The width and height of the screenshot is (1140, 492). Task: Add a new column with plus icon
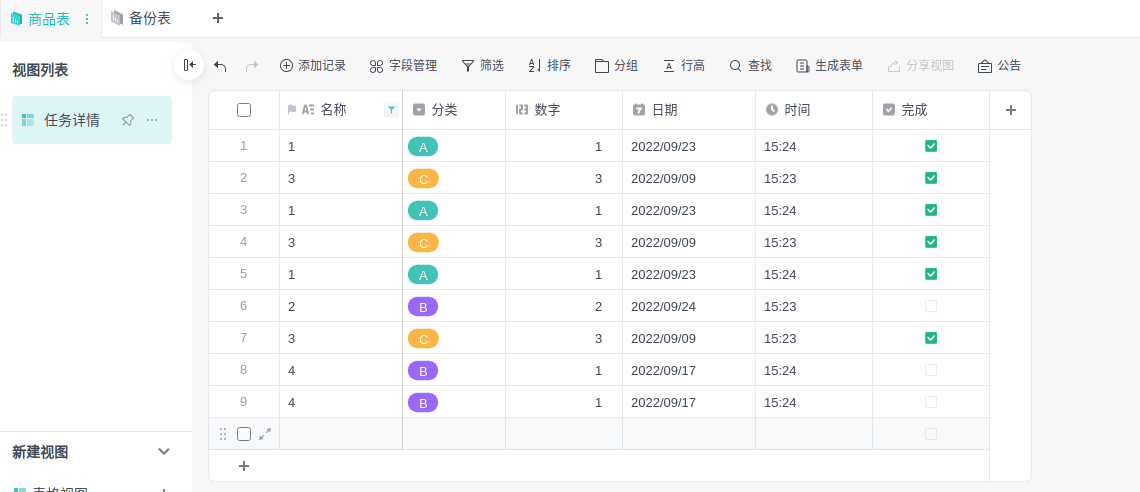coord(1010,110)
